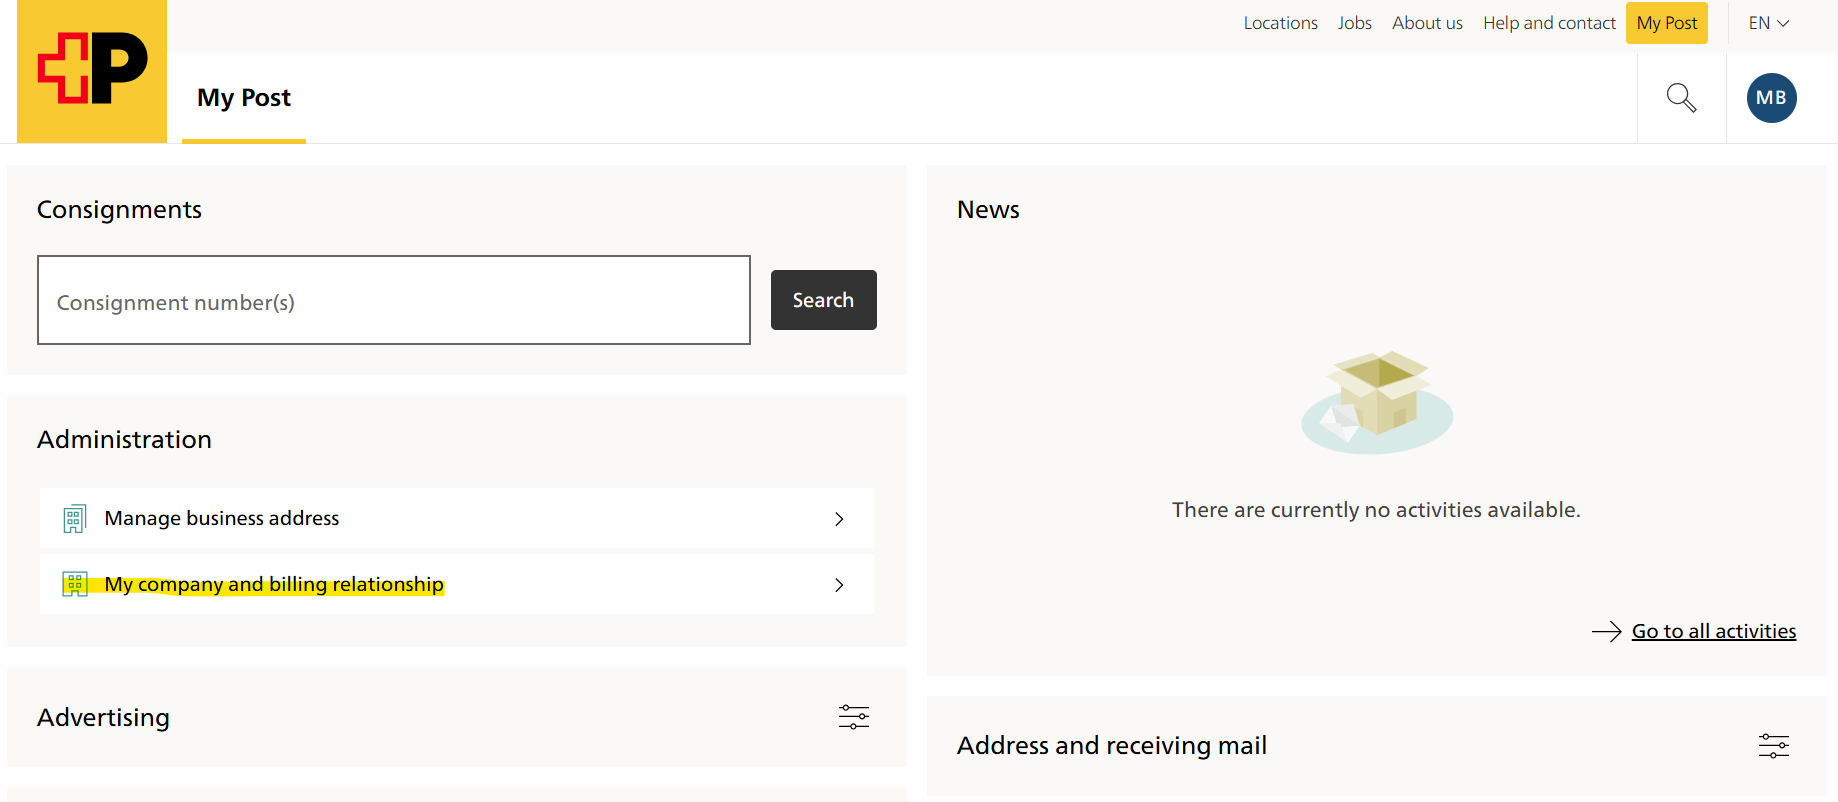Viewport: 1838px width, 802px height.
Task: Click the empty box news illustration
Action: tap(1376, 402)
